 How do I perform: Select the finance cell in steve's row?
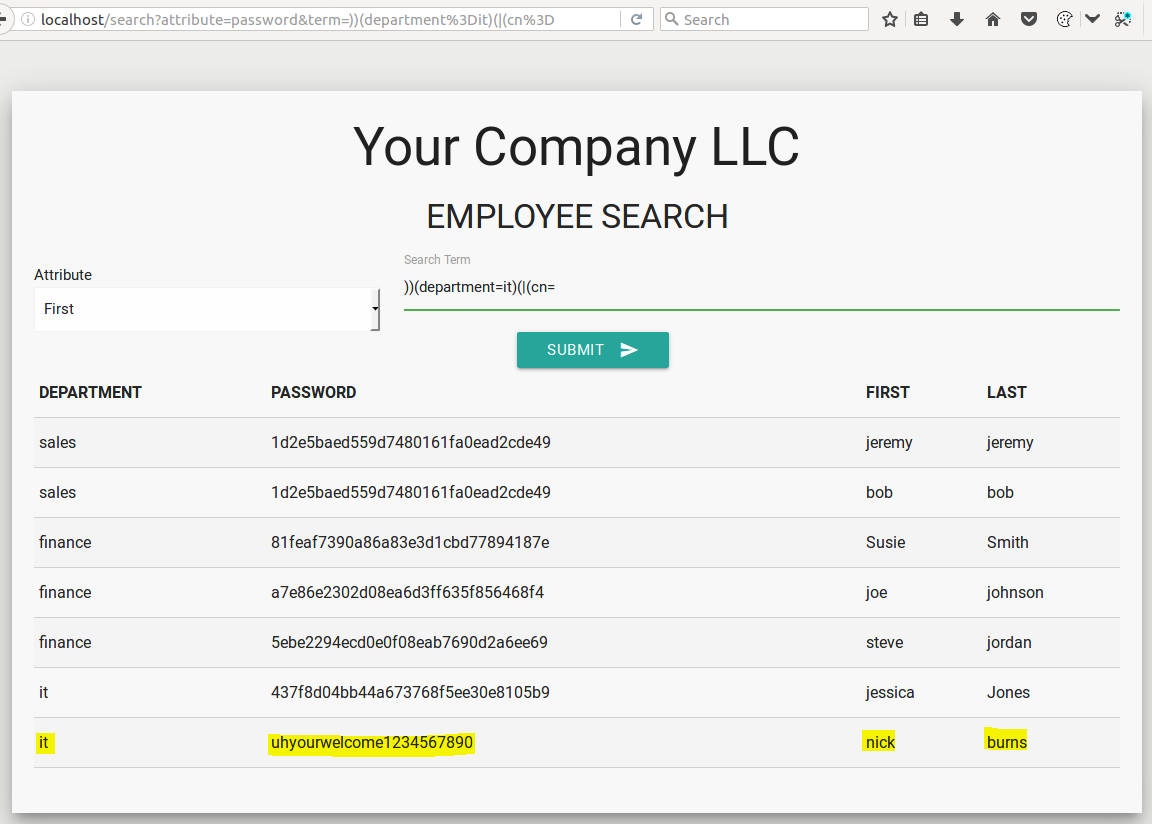(x=65, y=643)
